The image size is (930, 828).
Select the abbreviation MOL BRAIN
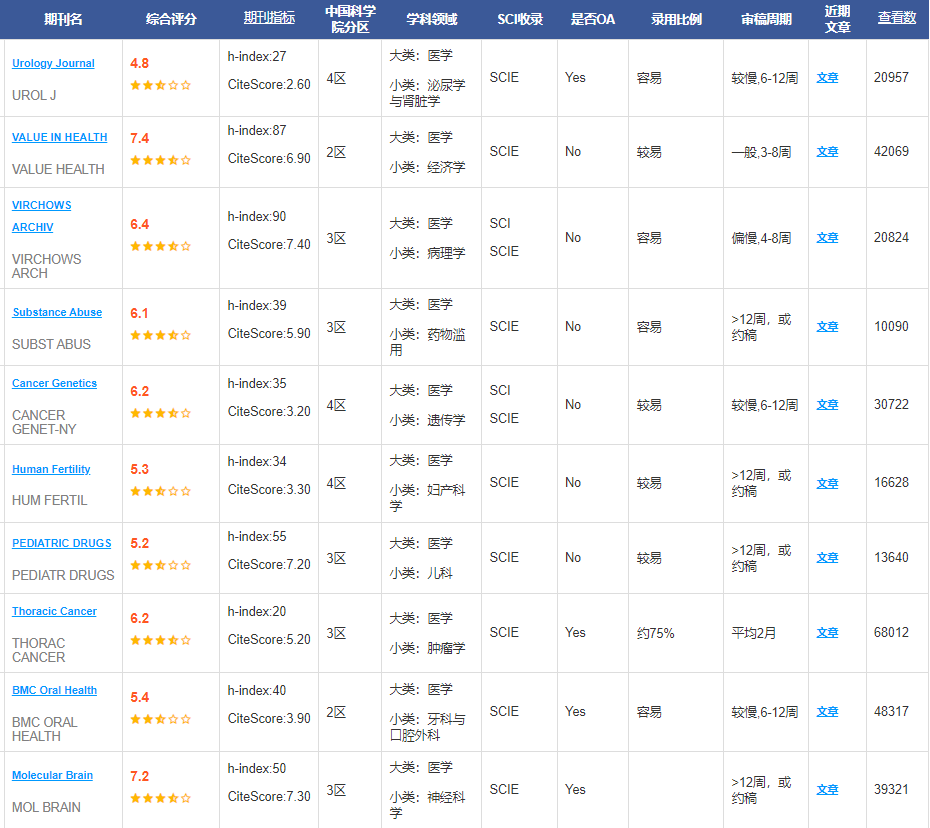tap(46, 807)
